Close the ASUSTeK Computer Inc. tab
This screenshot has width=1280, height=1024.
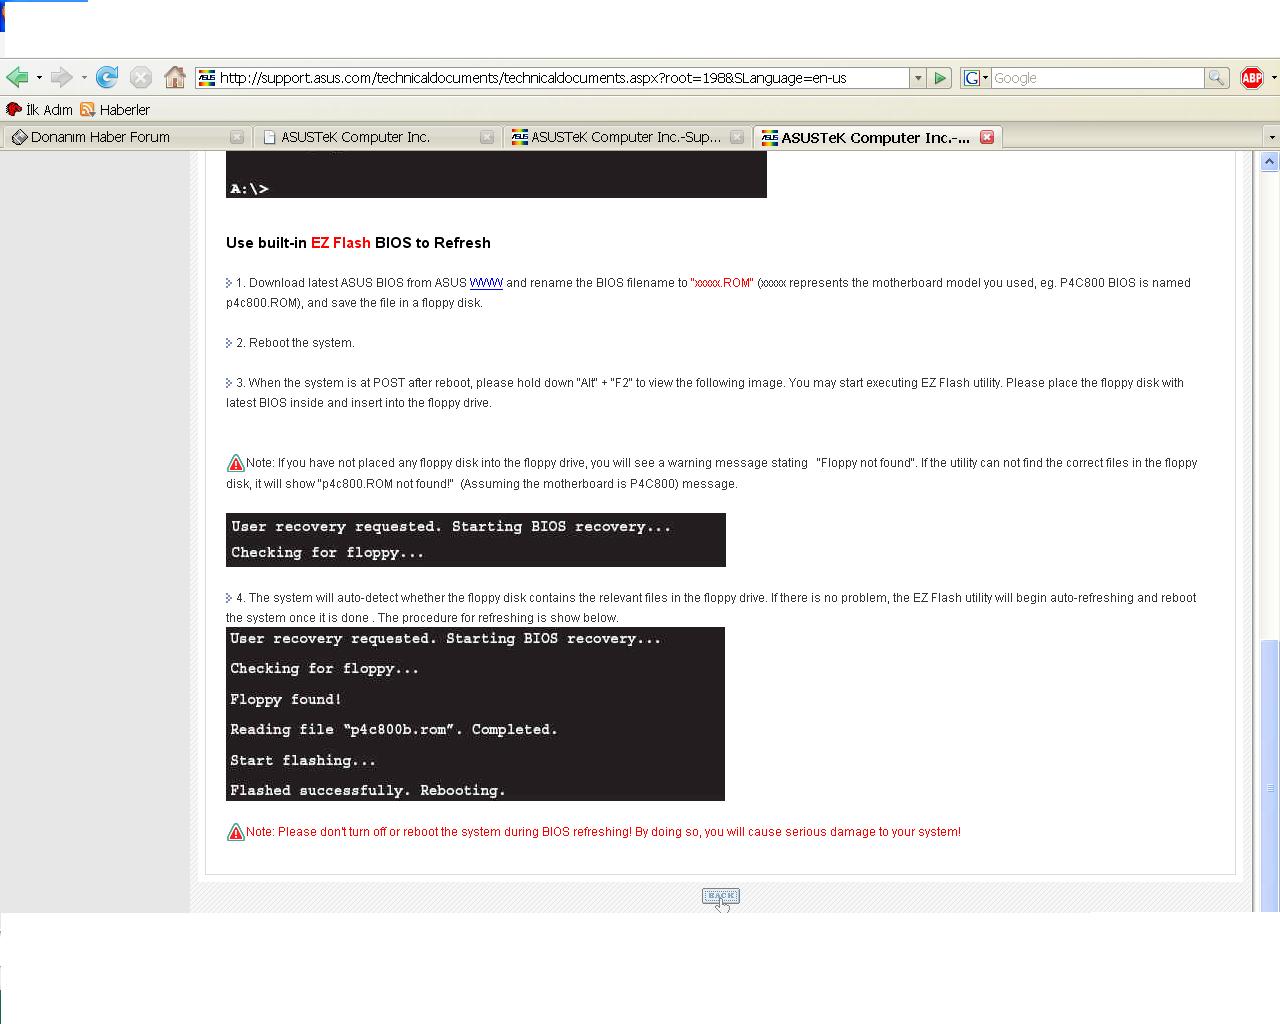[x=487, y=137]
